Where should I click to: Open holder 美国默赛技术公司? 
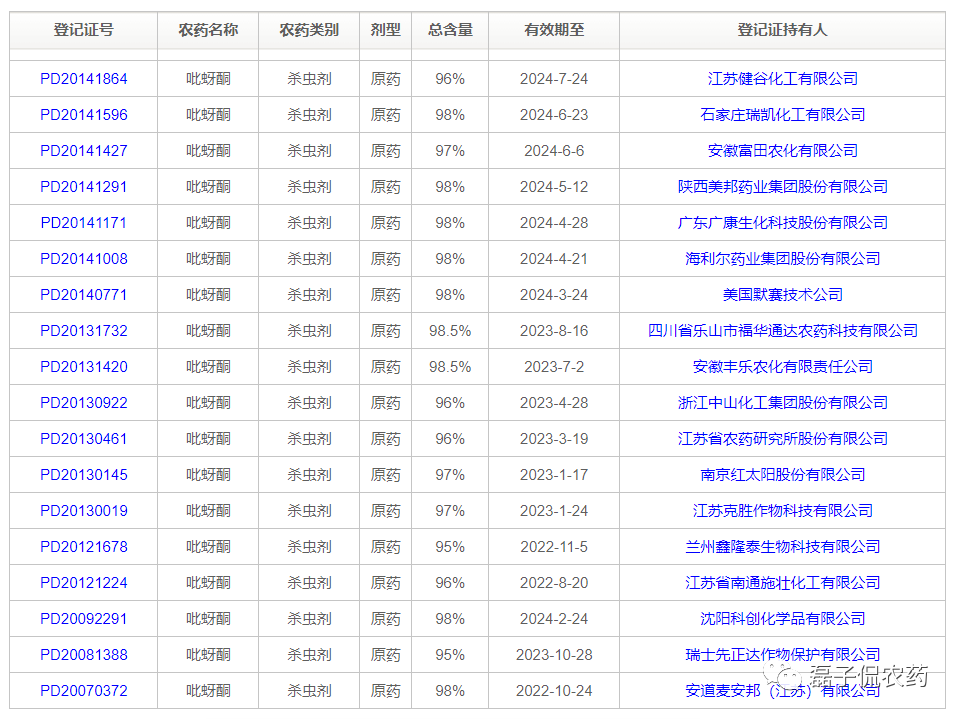pos(782,295)
